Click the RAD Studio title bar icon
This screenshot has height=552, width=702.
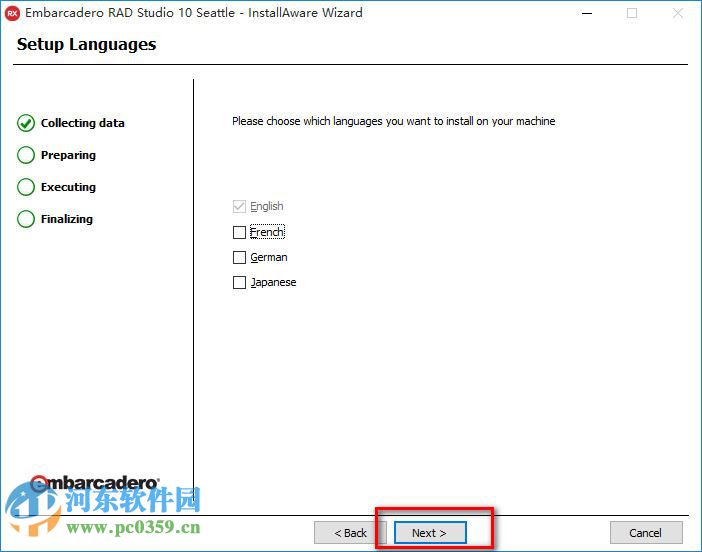[x=13, y=13]
